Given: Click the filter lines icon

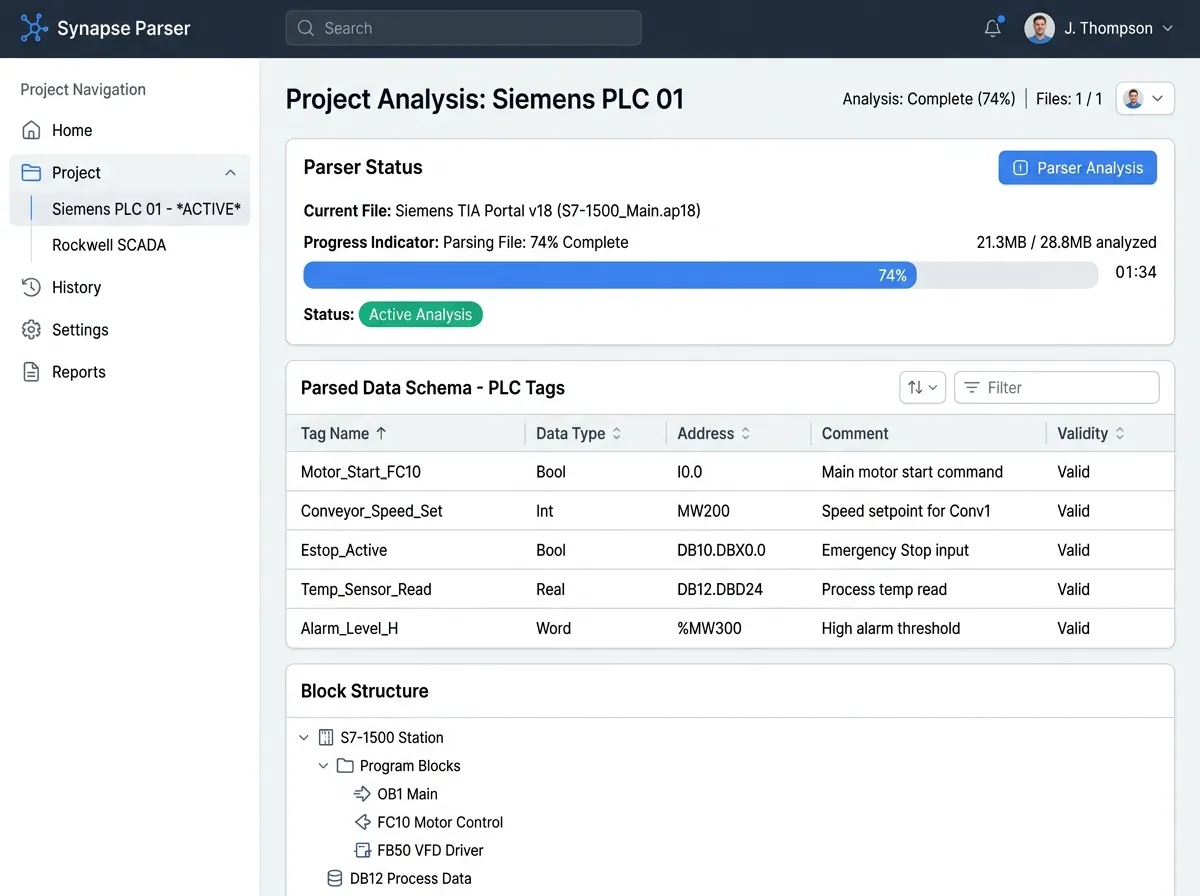Looking at the screenshot, I should click(x=971, y=387).
